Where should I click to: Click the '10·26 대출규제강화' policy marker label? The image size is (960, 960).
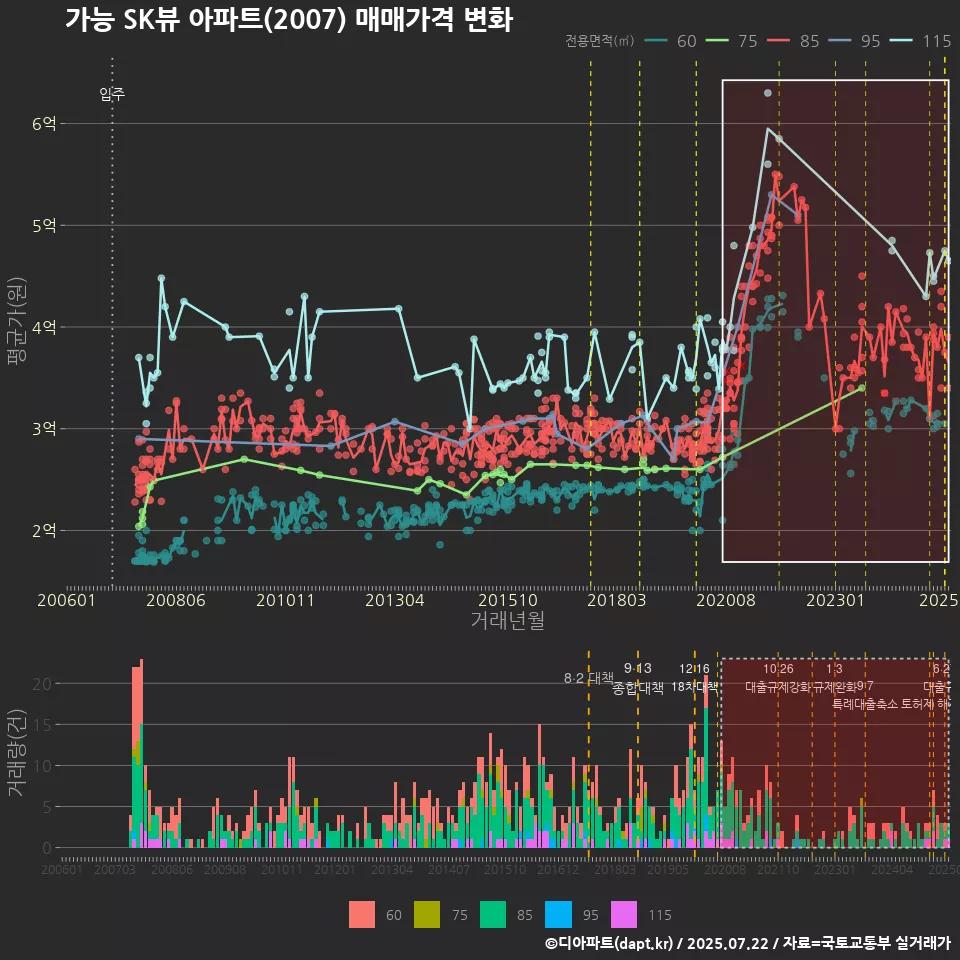pos(778,678)
